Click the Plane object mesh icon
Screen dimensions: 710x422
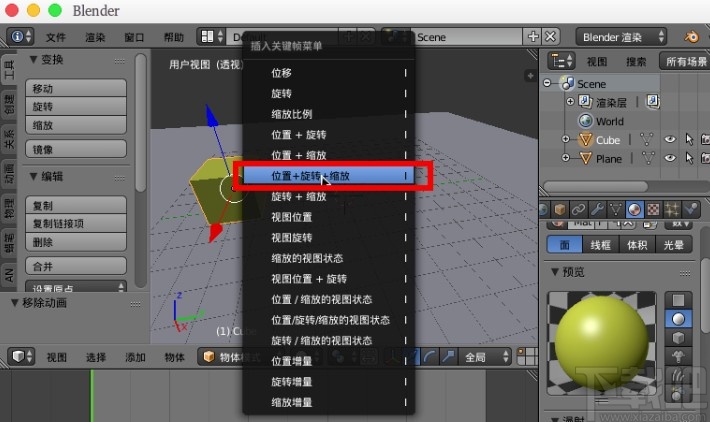[585, 158]
